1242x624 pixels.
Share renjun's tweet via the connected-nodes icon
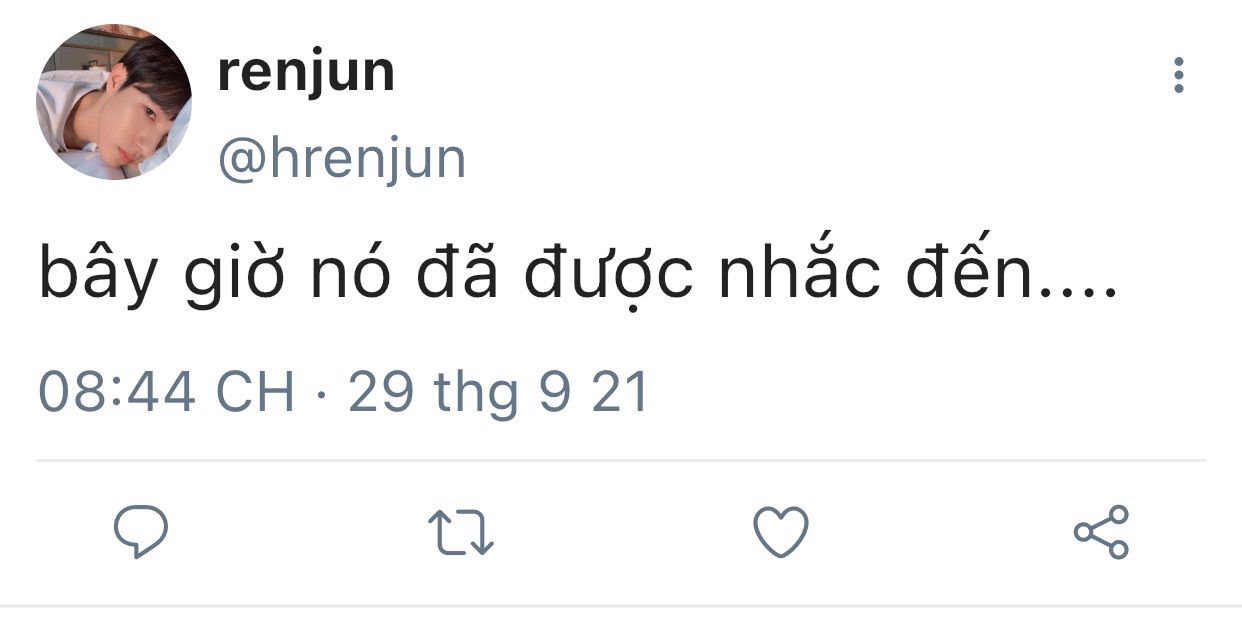pos(1101,532)
